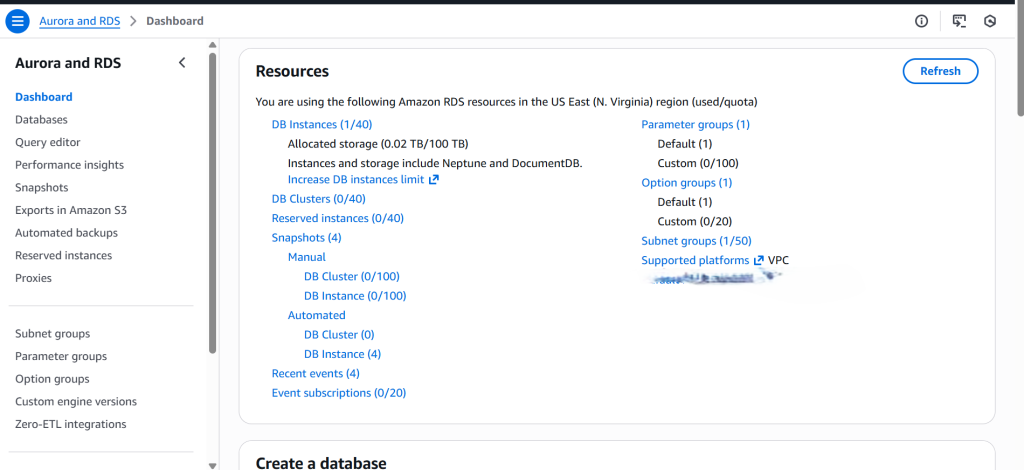
Task: Open the CloudShell terminal icon
Action: tap(959, 21)
